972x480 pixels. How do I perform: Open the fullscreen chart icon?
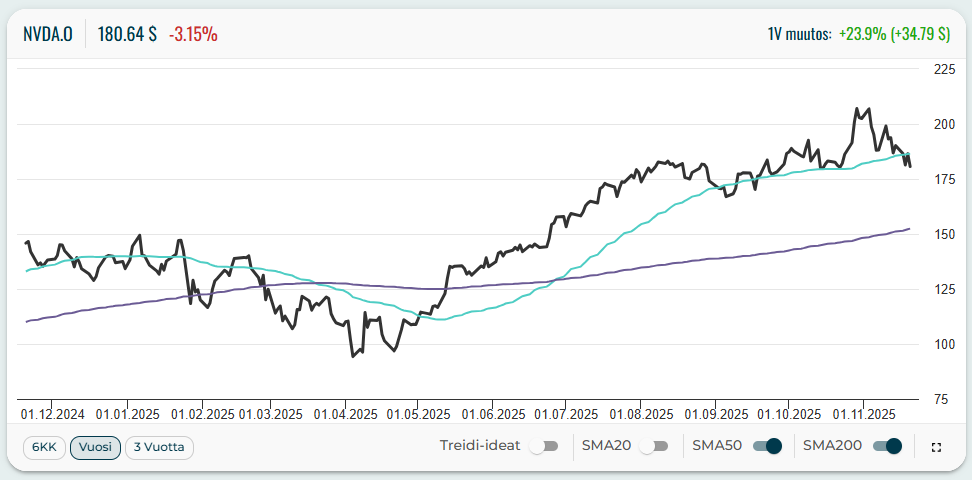[936, 447]
